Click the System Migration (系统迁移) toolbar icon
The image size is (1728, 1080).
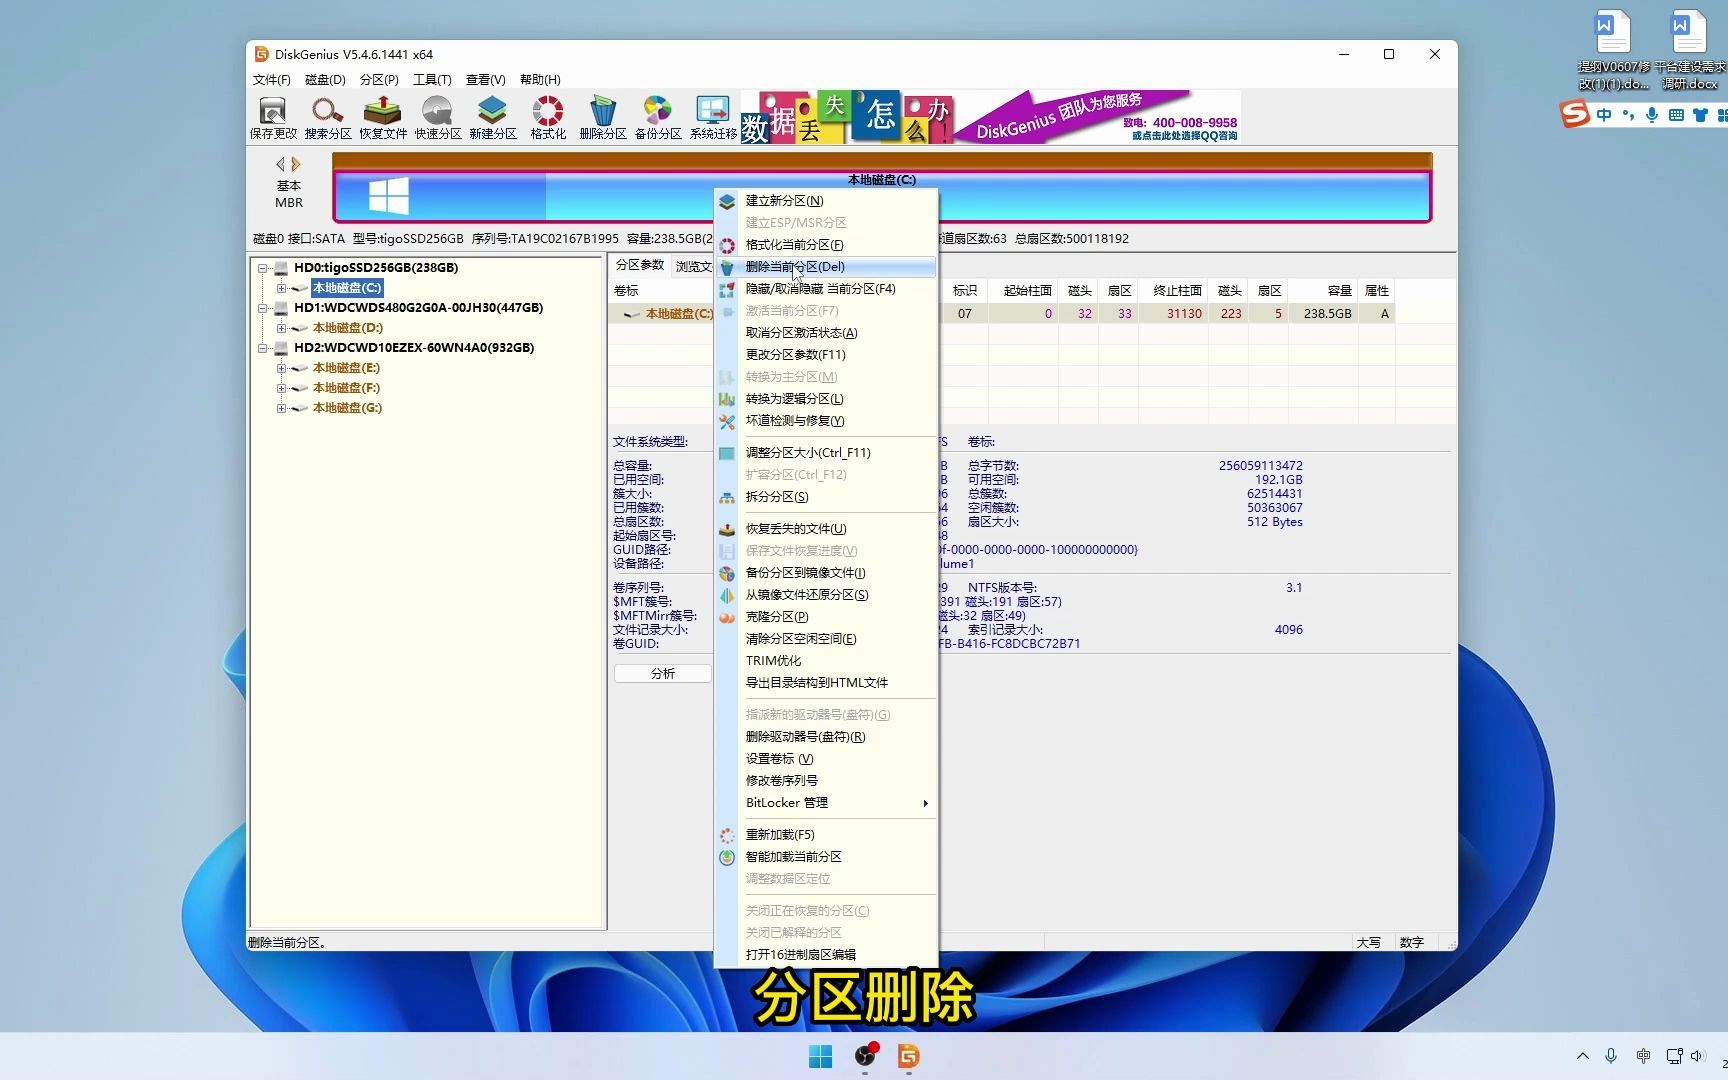[713, 117]
